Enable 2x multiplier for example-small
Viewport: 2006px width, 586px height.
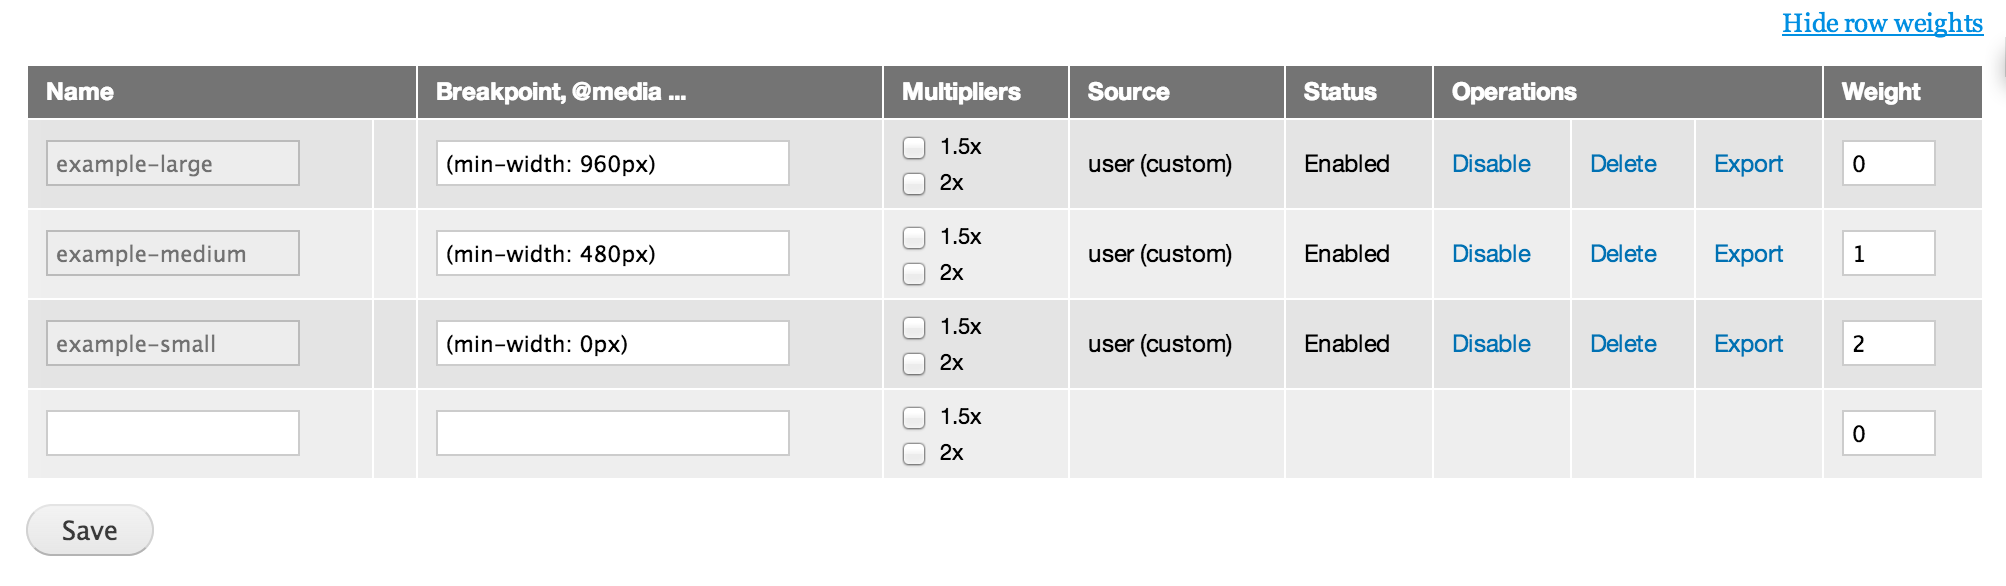(x=914, y=364)
